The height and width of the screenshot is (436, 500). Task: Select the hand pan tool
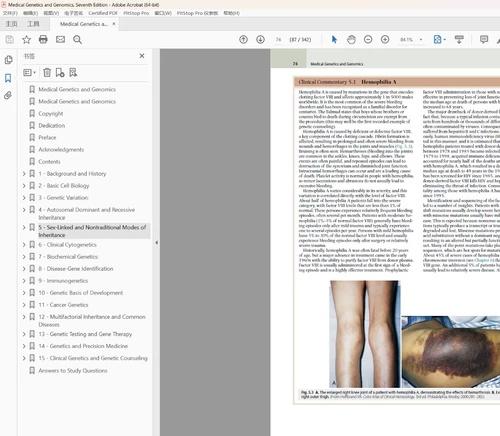click(351, 39)
